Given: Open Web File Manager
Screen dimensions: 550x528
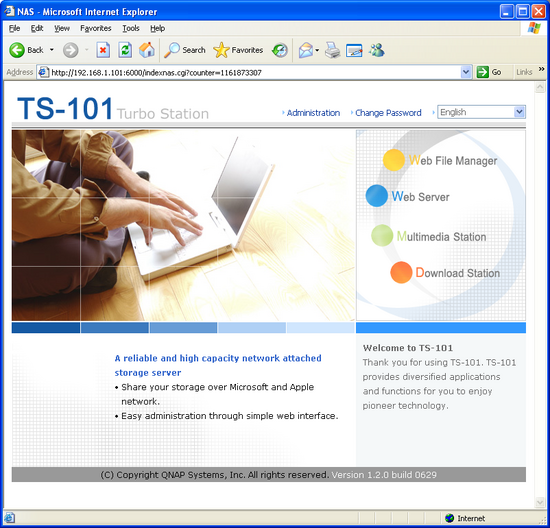Looking at the screenshot, I should pos(453,160).
